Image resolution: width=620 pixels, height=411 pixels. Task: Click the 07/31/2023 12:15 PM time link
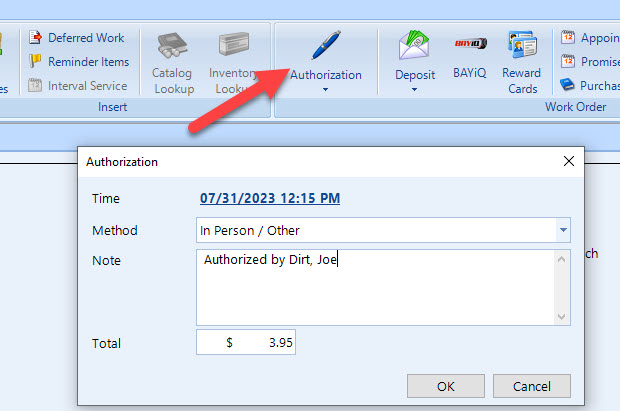click(270, 198)
